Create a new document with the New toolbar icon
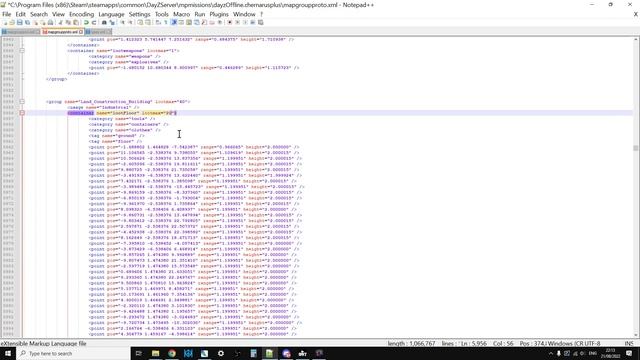Image resolution: width=640 pixels, height=360 pixels. click(5, 22)
